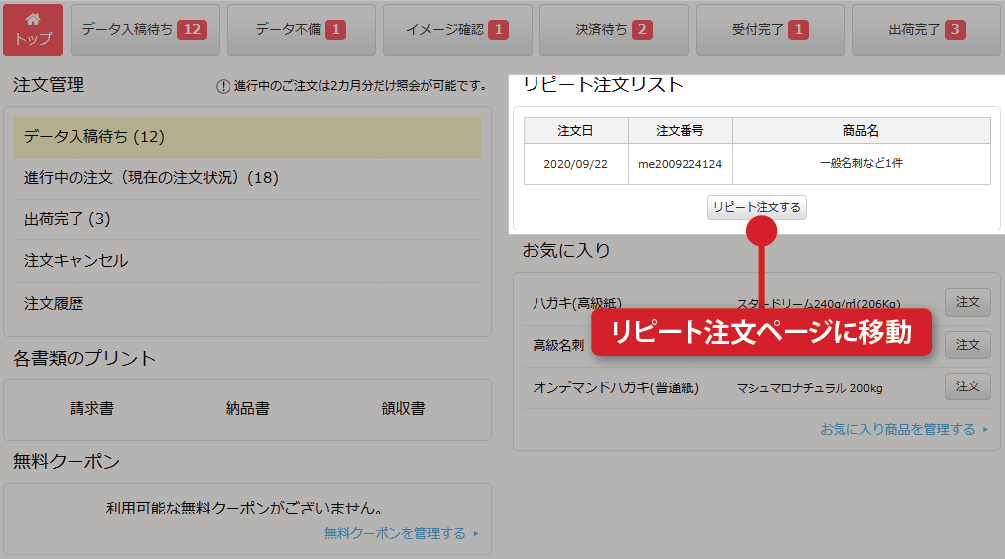This screenshot has width=1005, height=559.
Task: Open お気に入り商品を管理する link
Action: [904, 430]
